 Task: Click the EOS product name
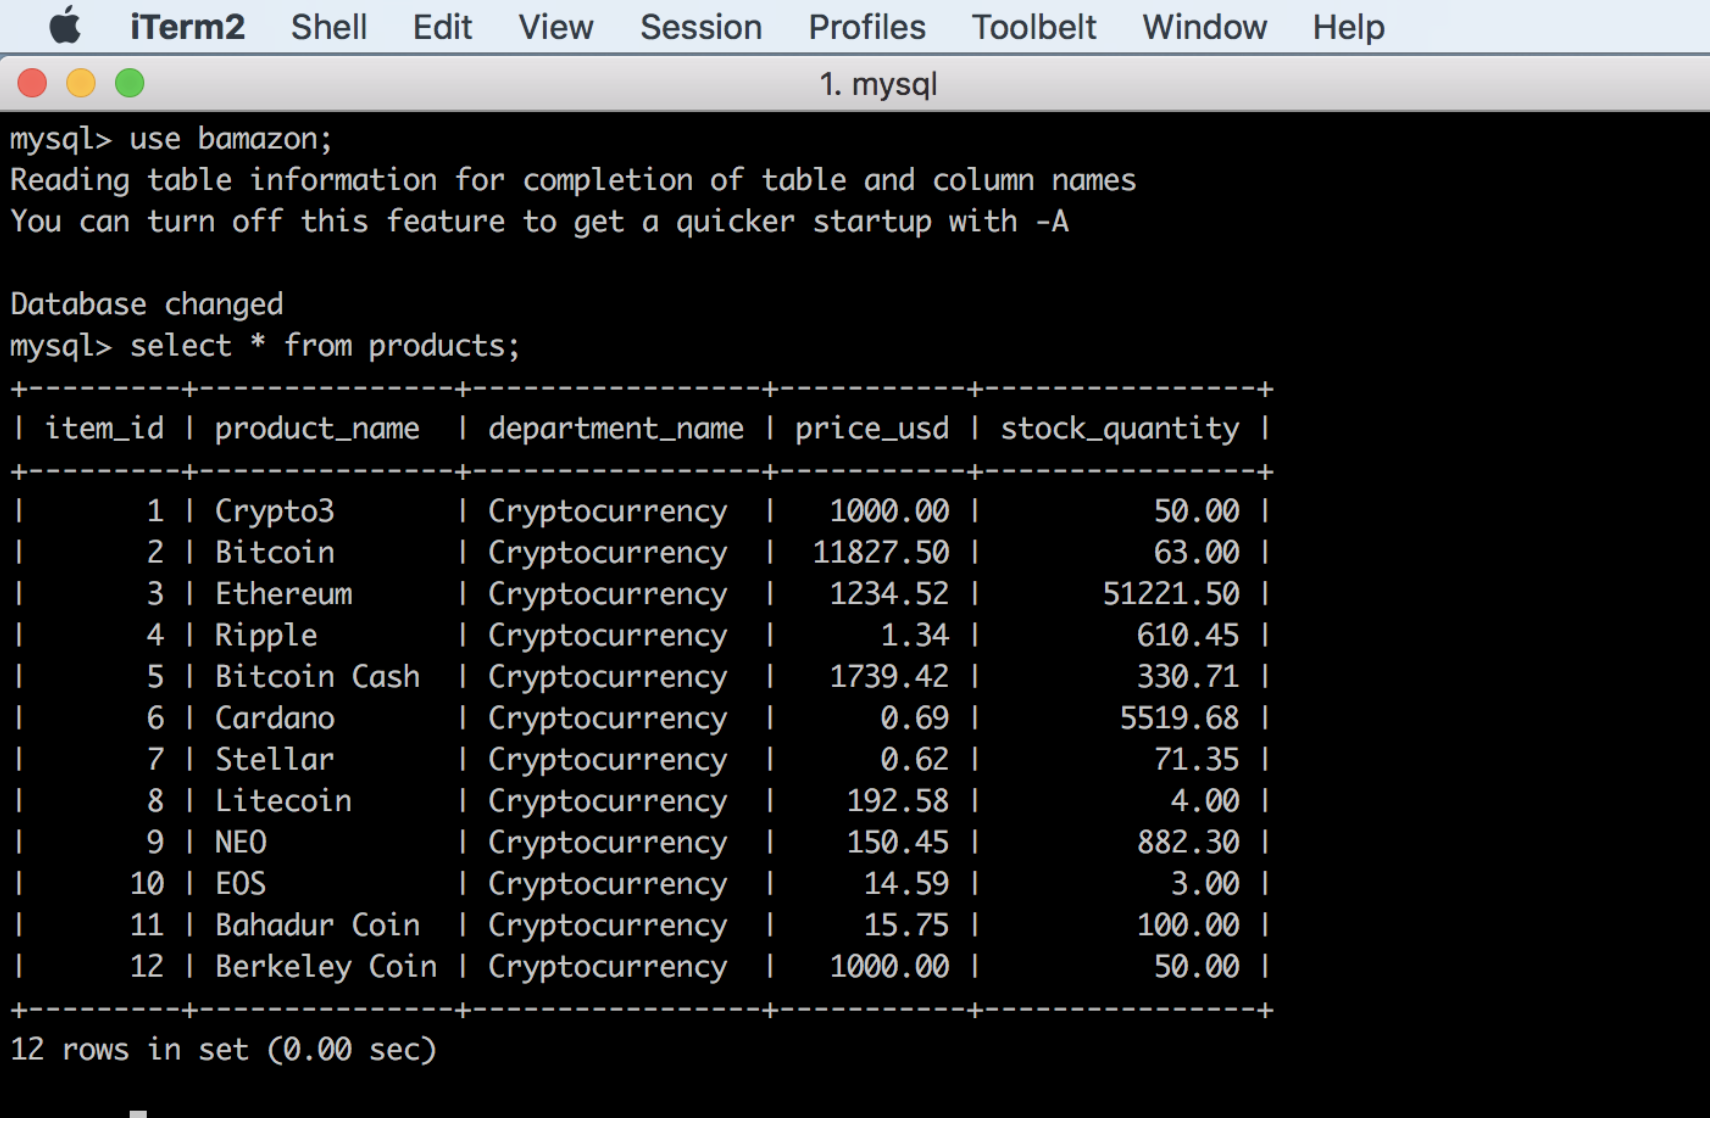click(241, 884)
